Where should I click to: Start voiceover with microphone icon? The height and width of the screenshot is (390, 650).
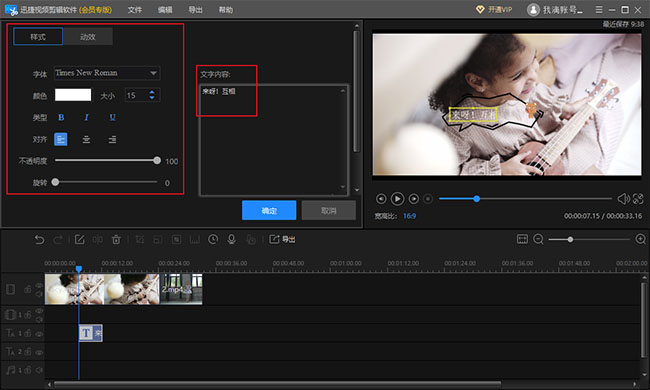point(231,240)
